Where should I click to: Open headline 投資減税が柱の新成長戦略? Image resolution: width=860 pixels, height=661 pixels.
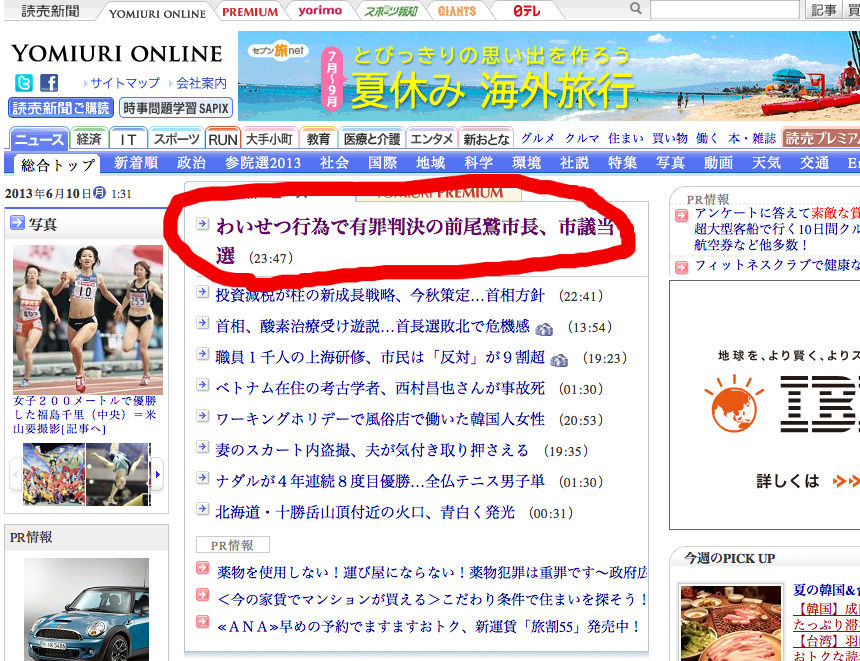coord(380,296)
